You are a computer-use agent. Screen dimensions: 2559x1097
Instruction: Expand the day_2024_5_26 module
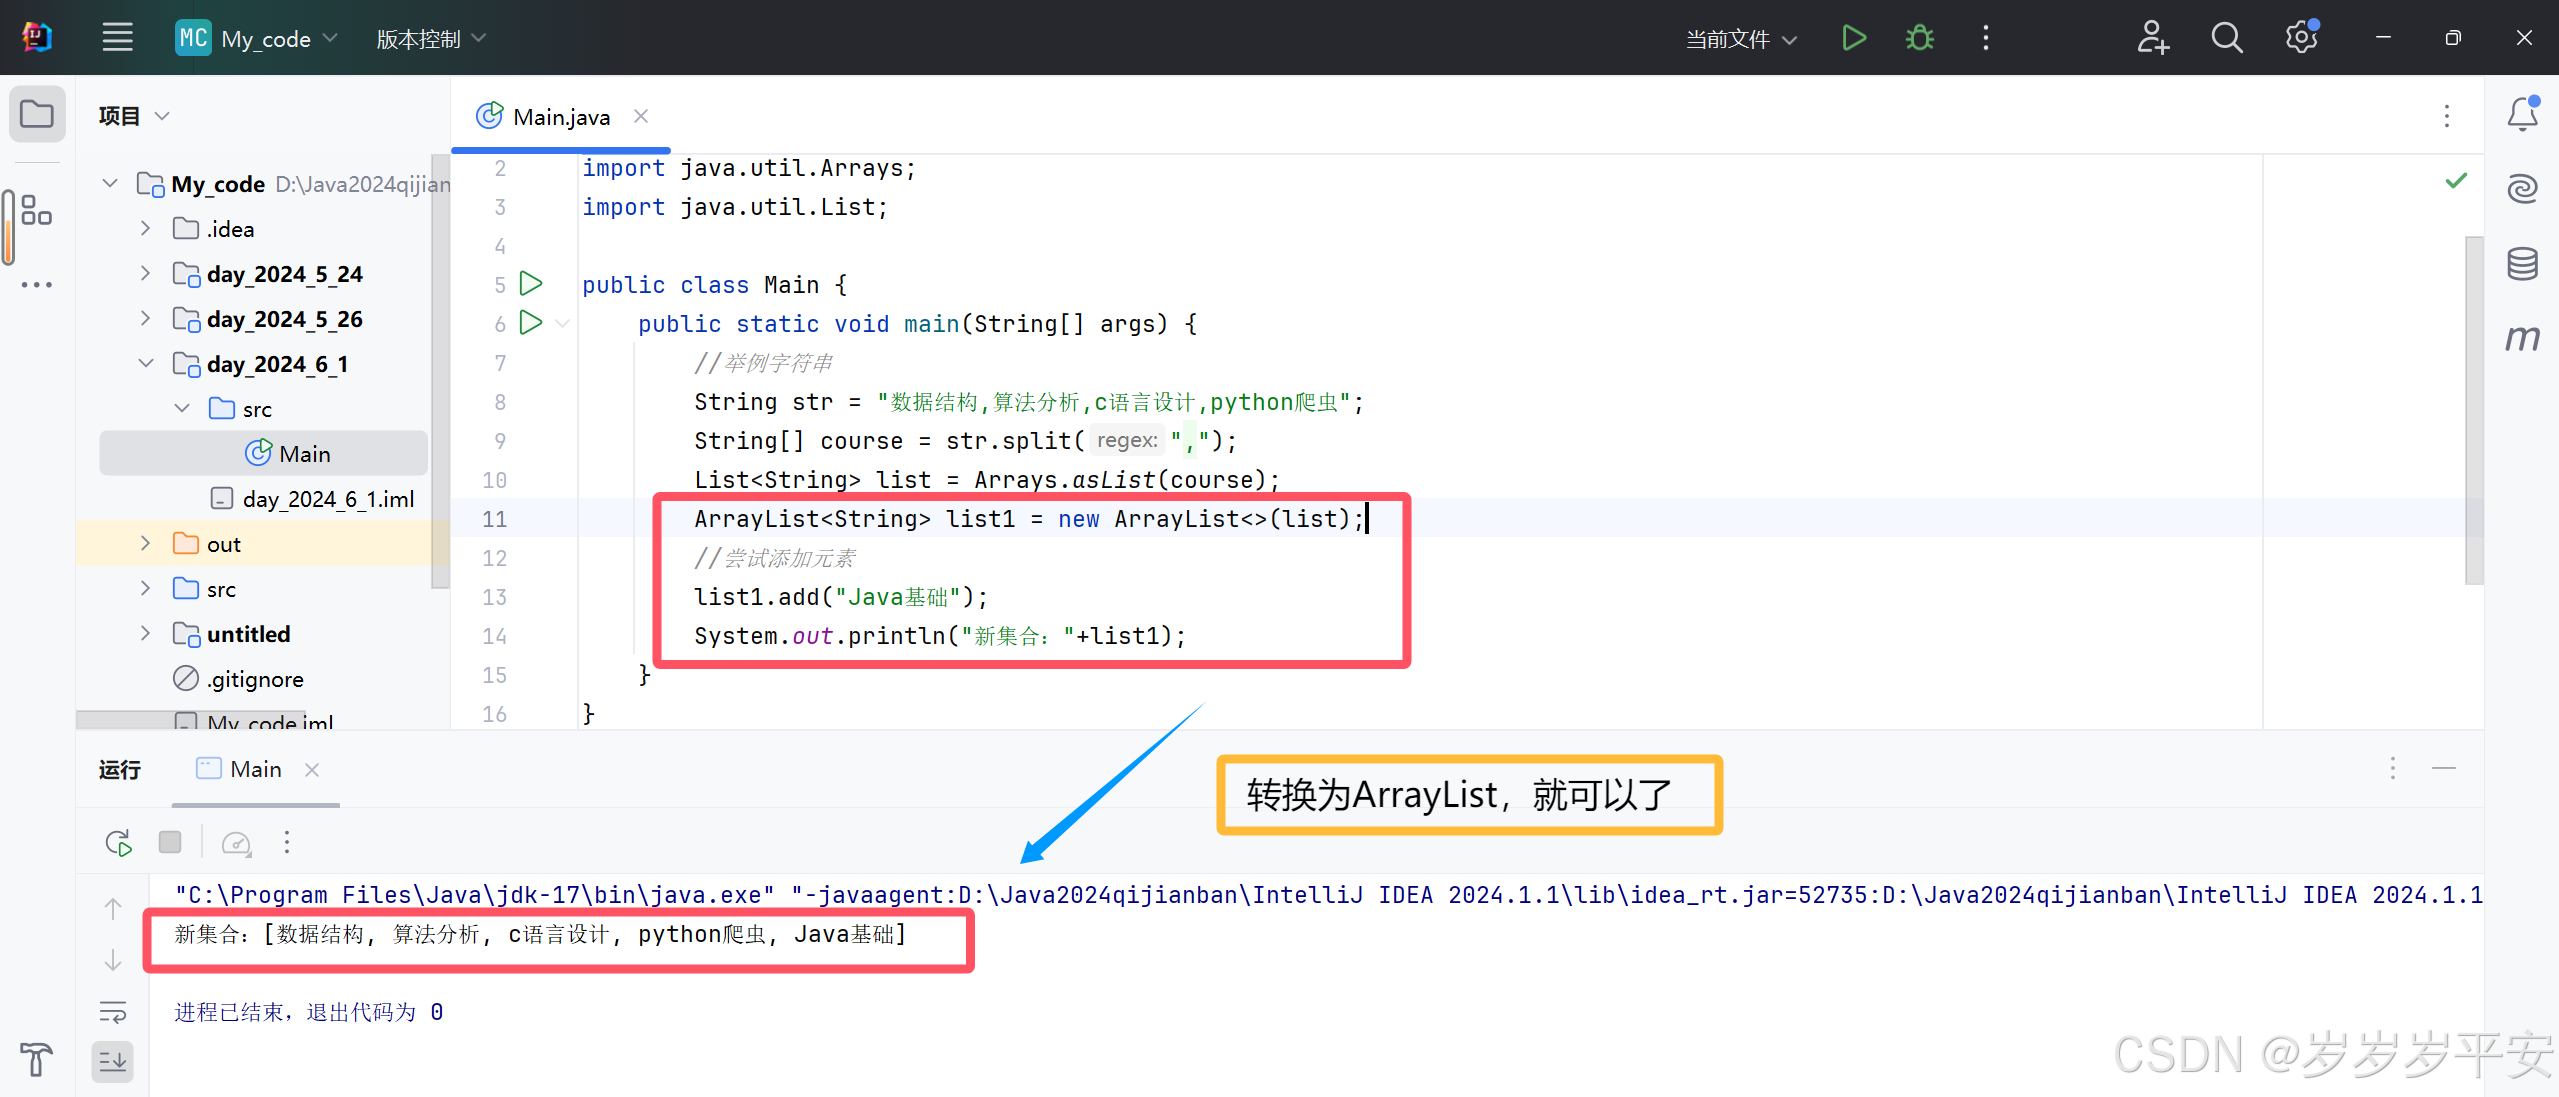(146, 318)
